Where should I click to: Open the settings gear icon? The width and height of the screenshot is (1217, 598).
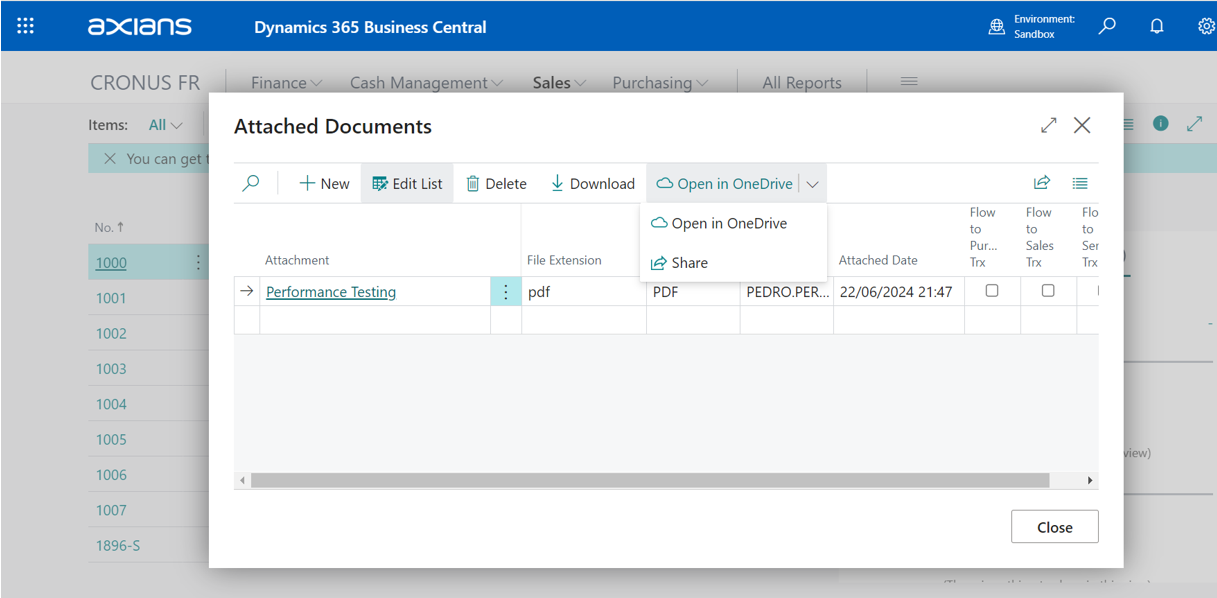(1206, 26)
